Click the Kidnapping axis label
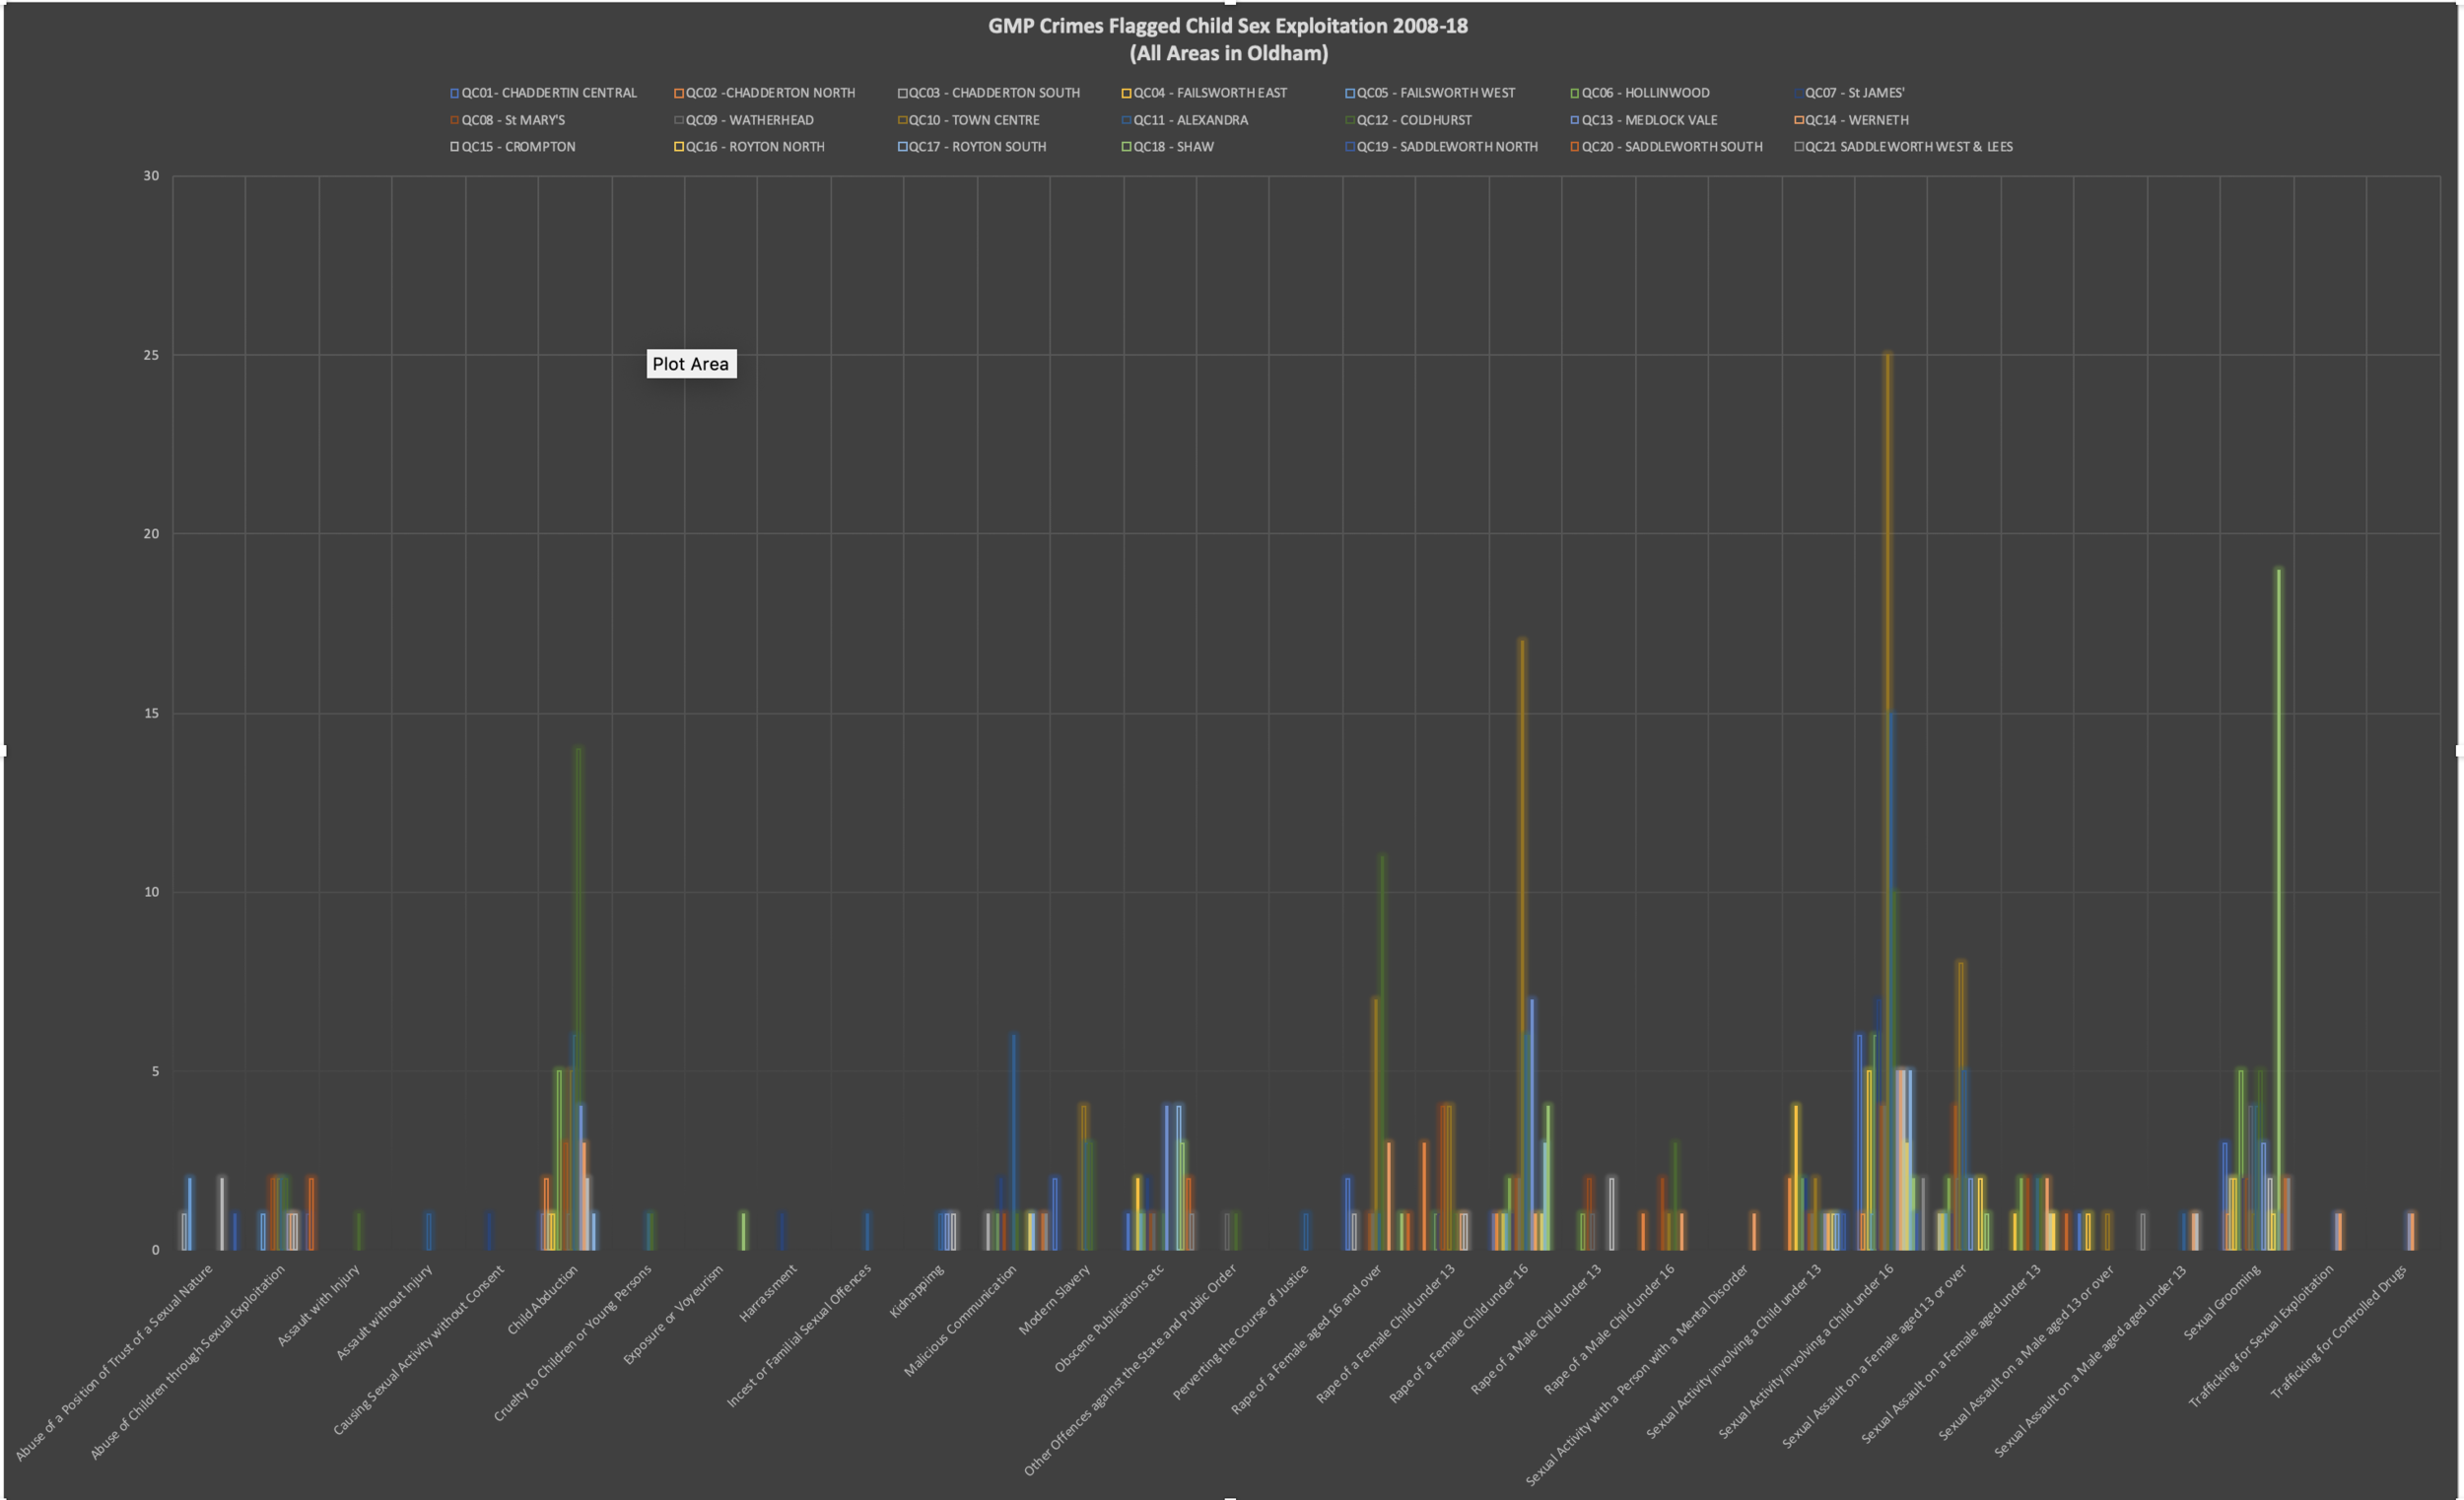The width and height of the screenshot is (2464, 1500). click(x=917, y=1292)
